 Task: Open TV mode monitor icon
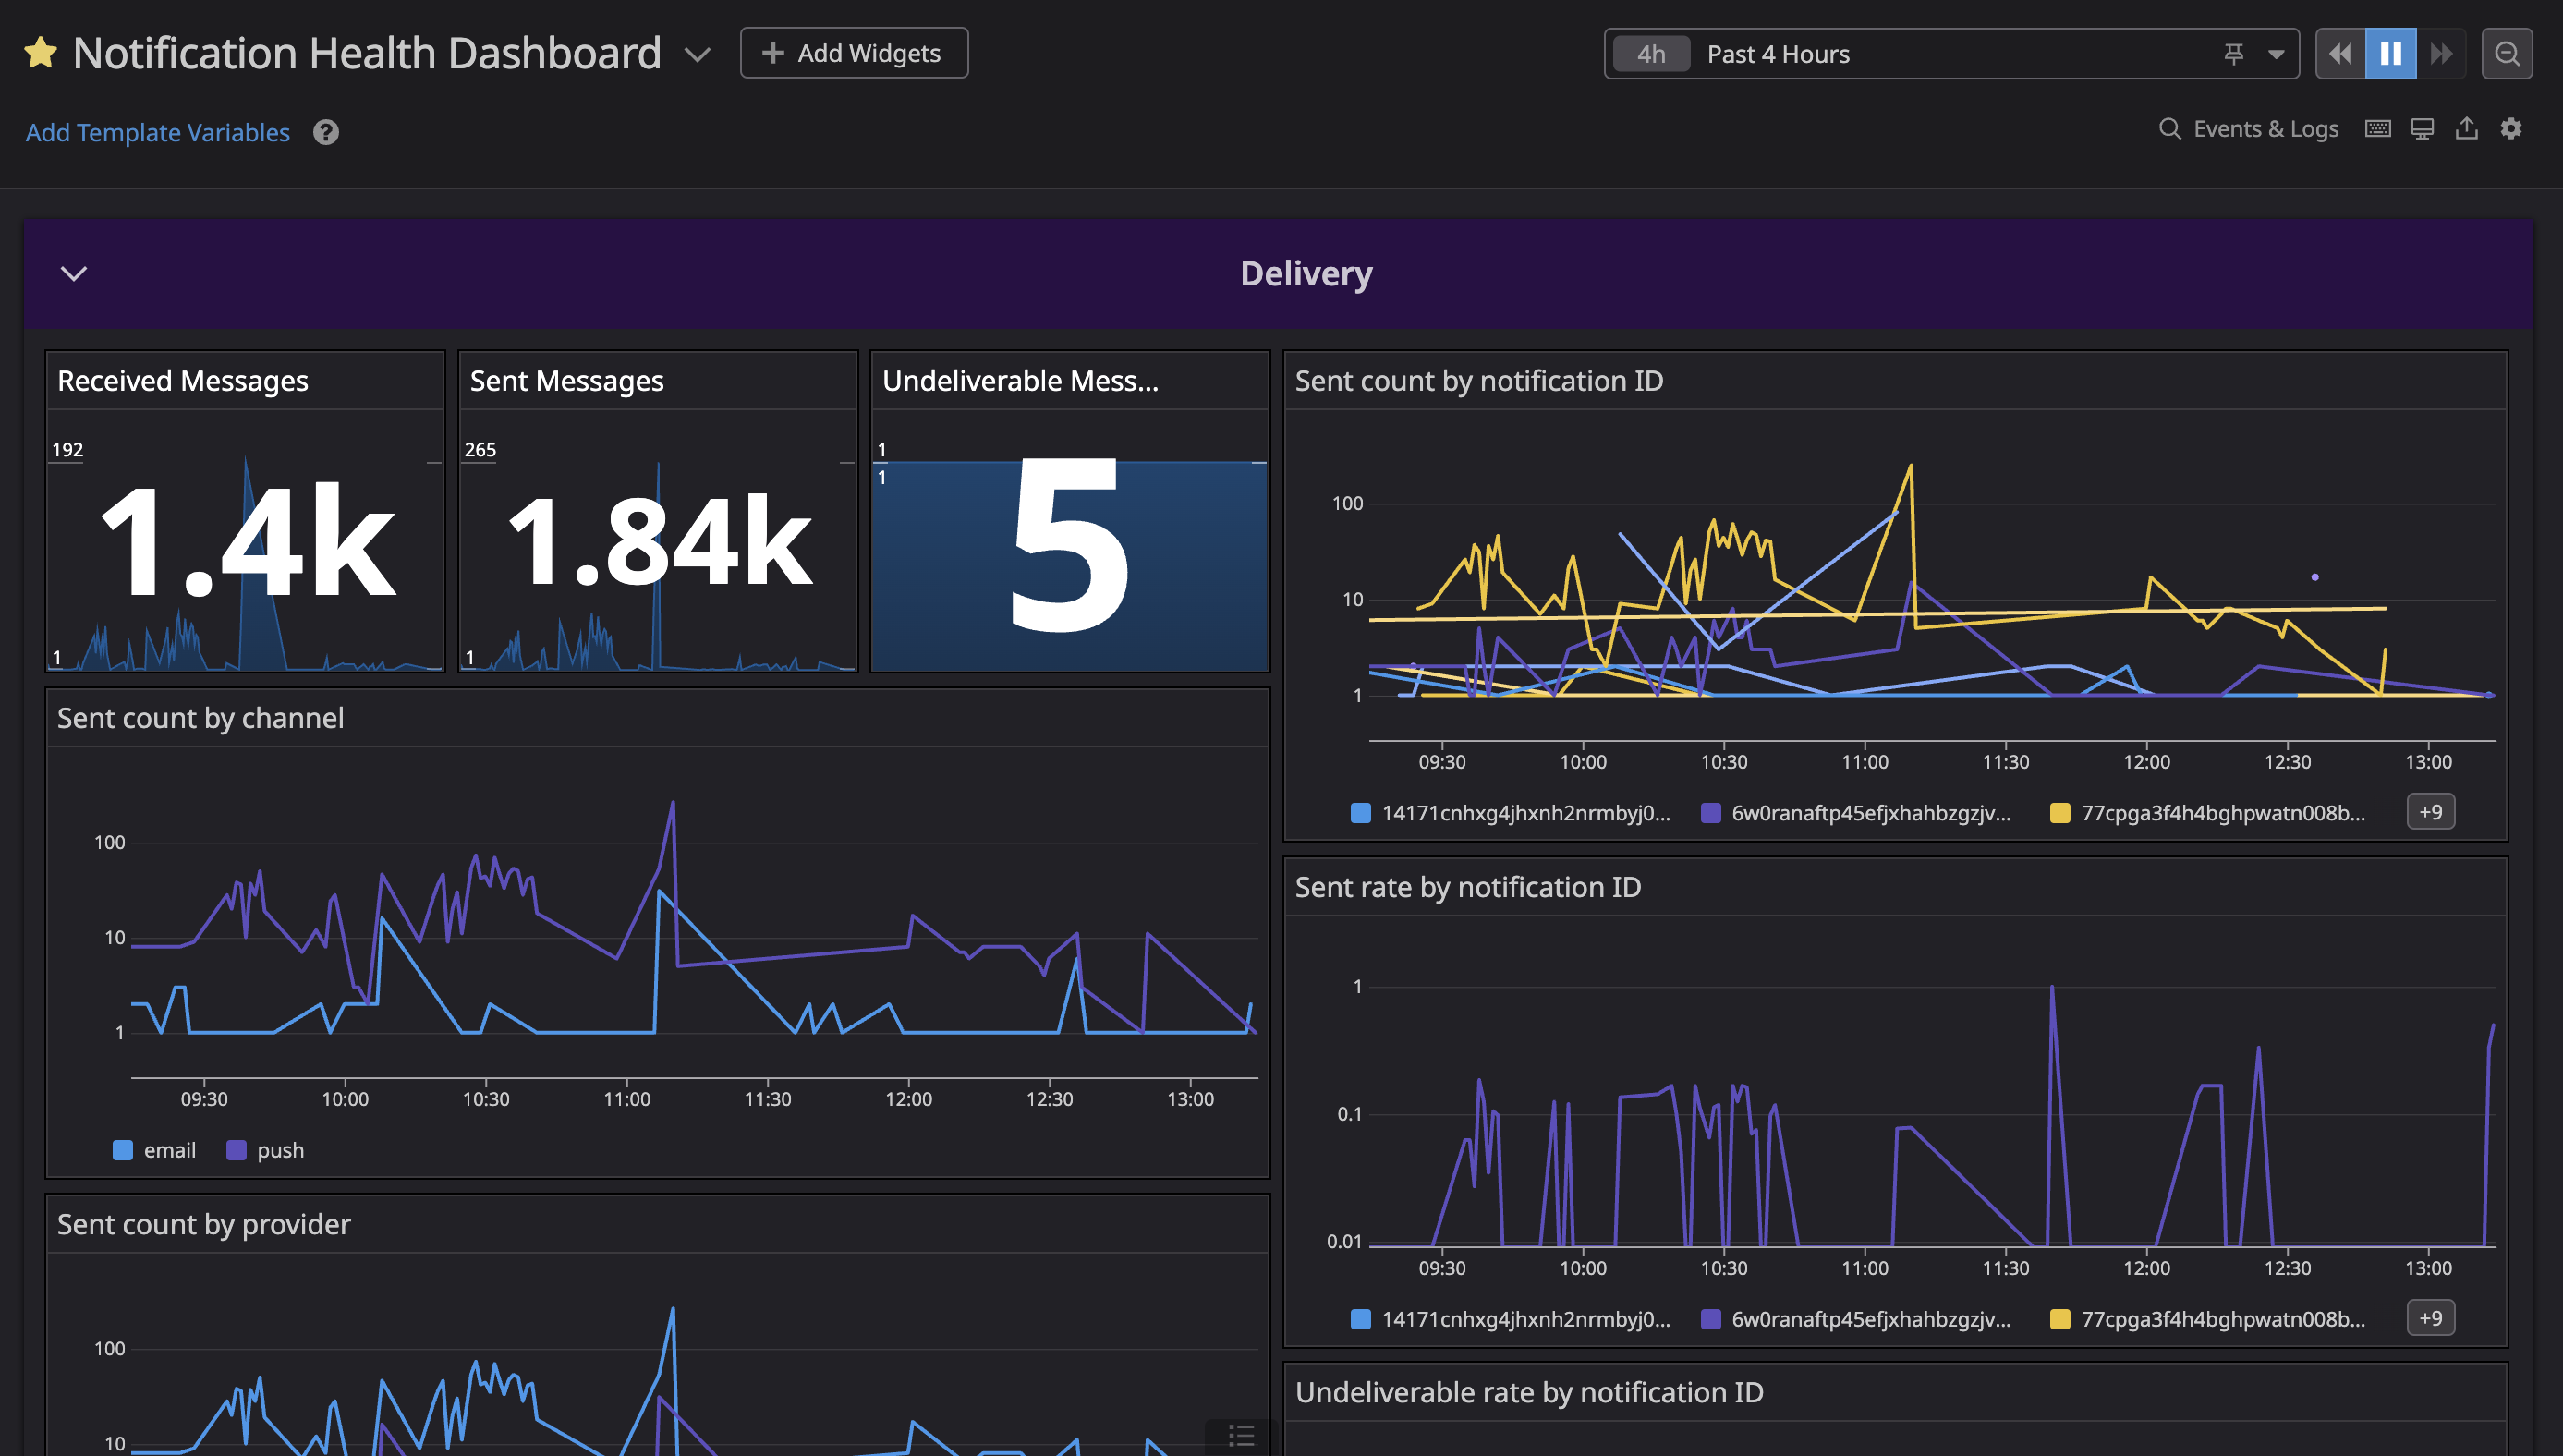click(2422, 129)
